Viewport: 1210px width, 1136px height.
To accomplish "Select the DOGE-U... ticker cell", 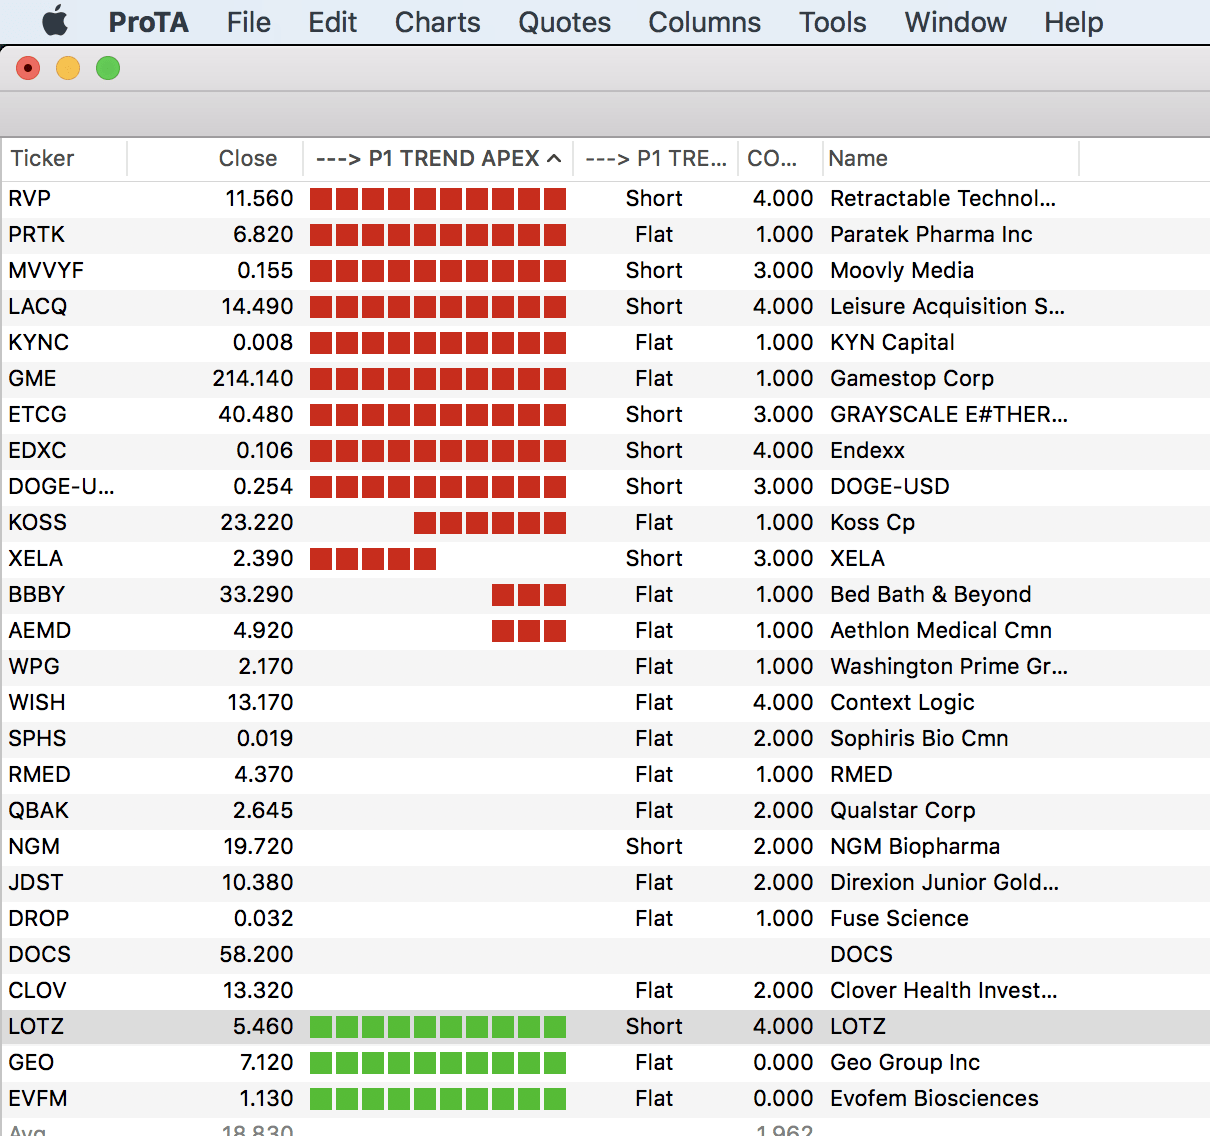I will click(x=61, y=486).
